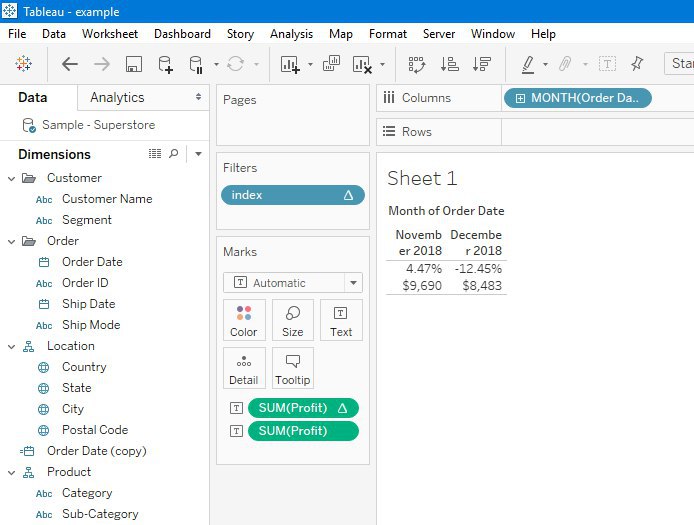Open the Text marks card
Image resolution: width=694 pixels, height=525 pixels.
coord(341,320)
